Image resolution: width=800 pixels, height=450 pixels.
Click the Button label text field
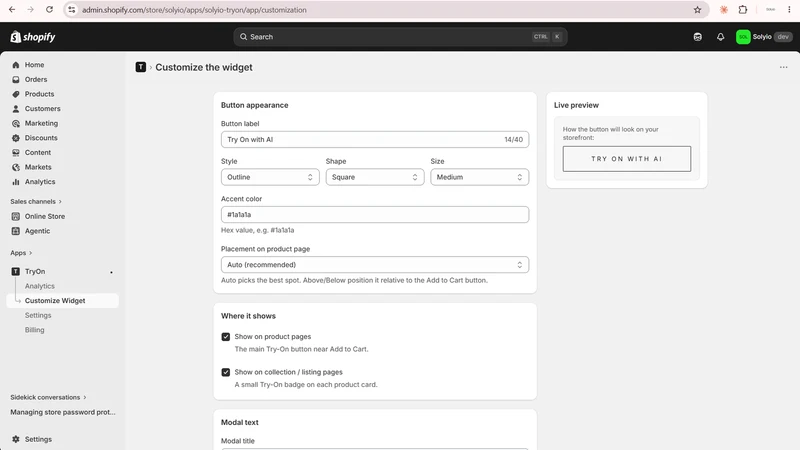click(375, 139)
